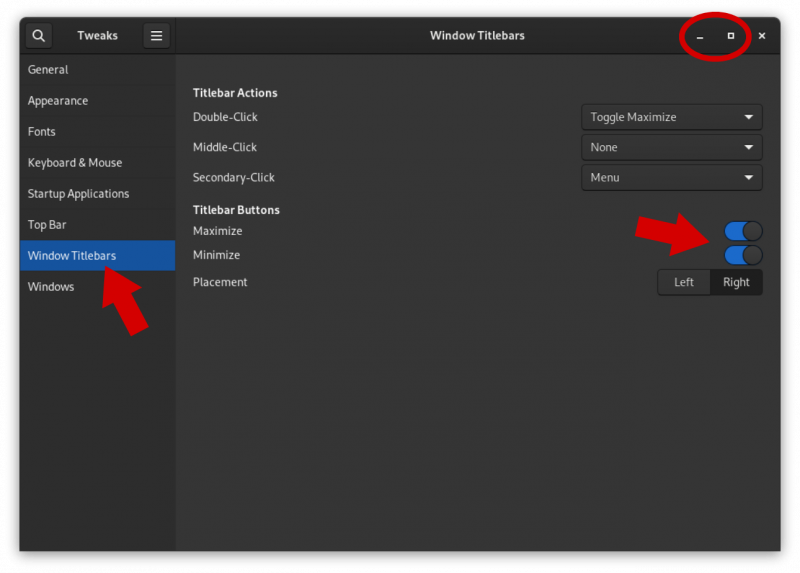
Task: Minimize the Tweaks window
Action: click(700, 36)
